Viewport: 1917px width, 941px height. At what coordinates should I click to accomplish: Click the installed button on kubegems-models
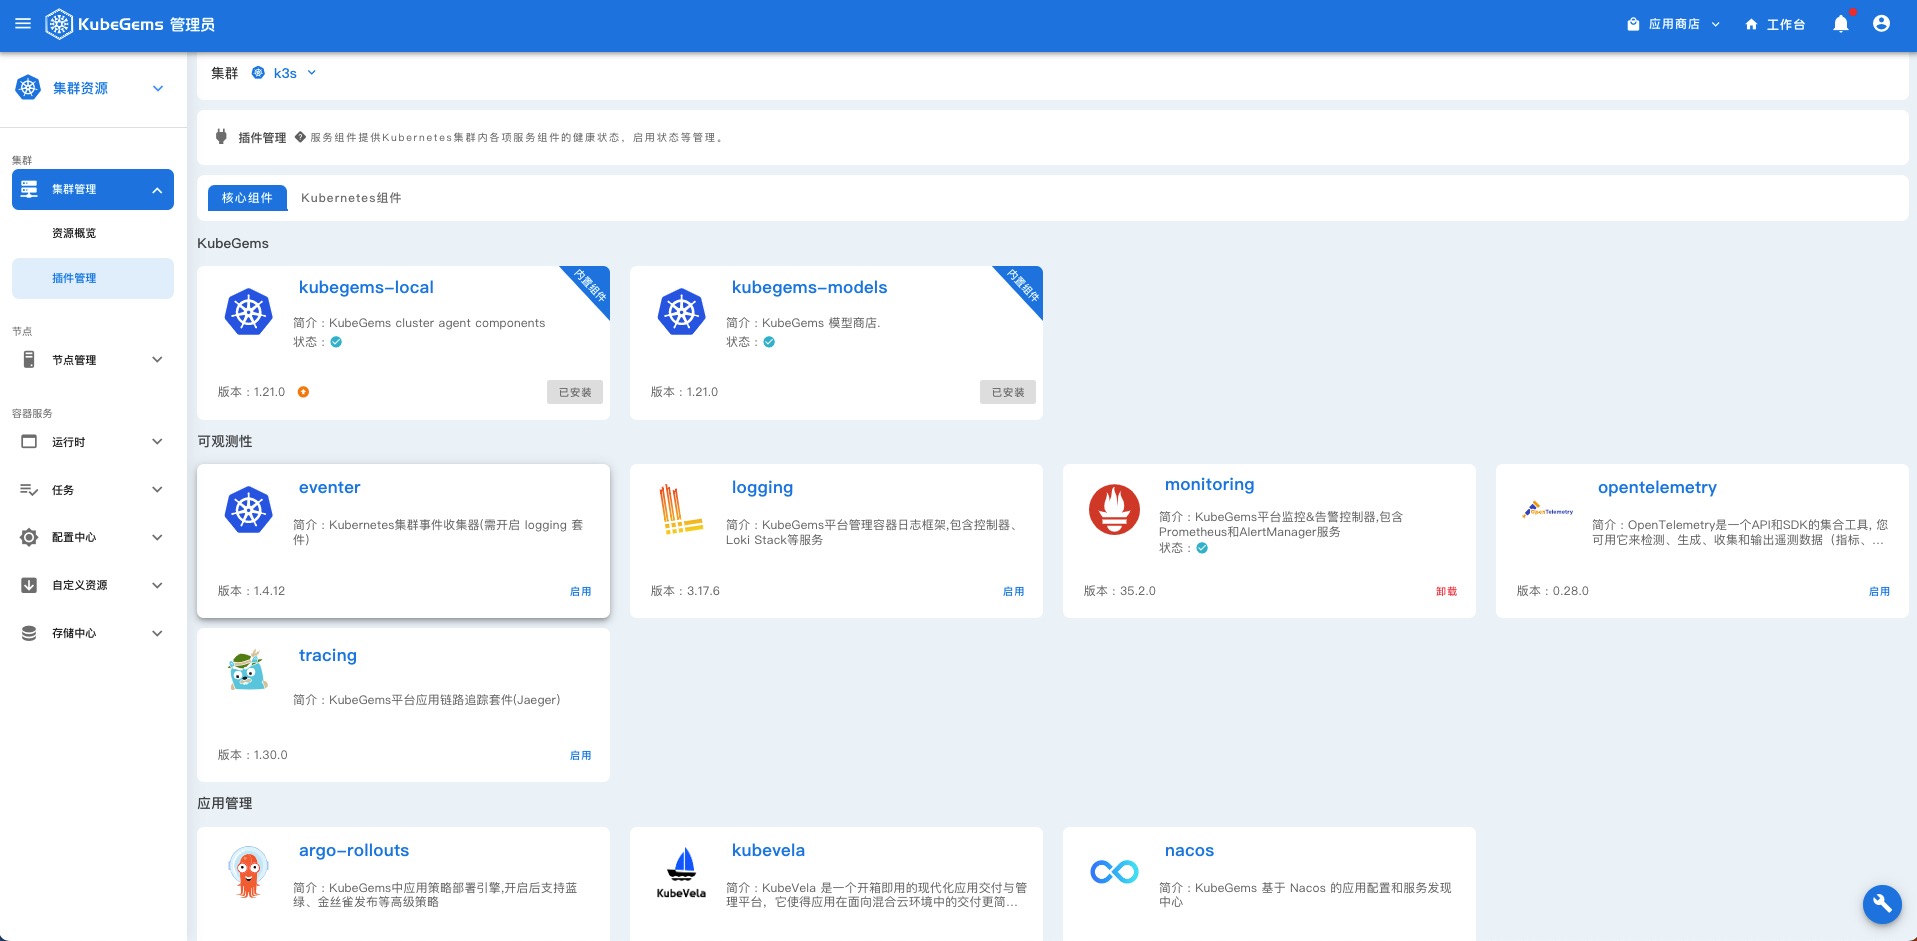(1008, 392)
